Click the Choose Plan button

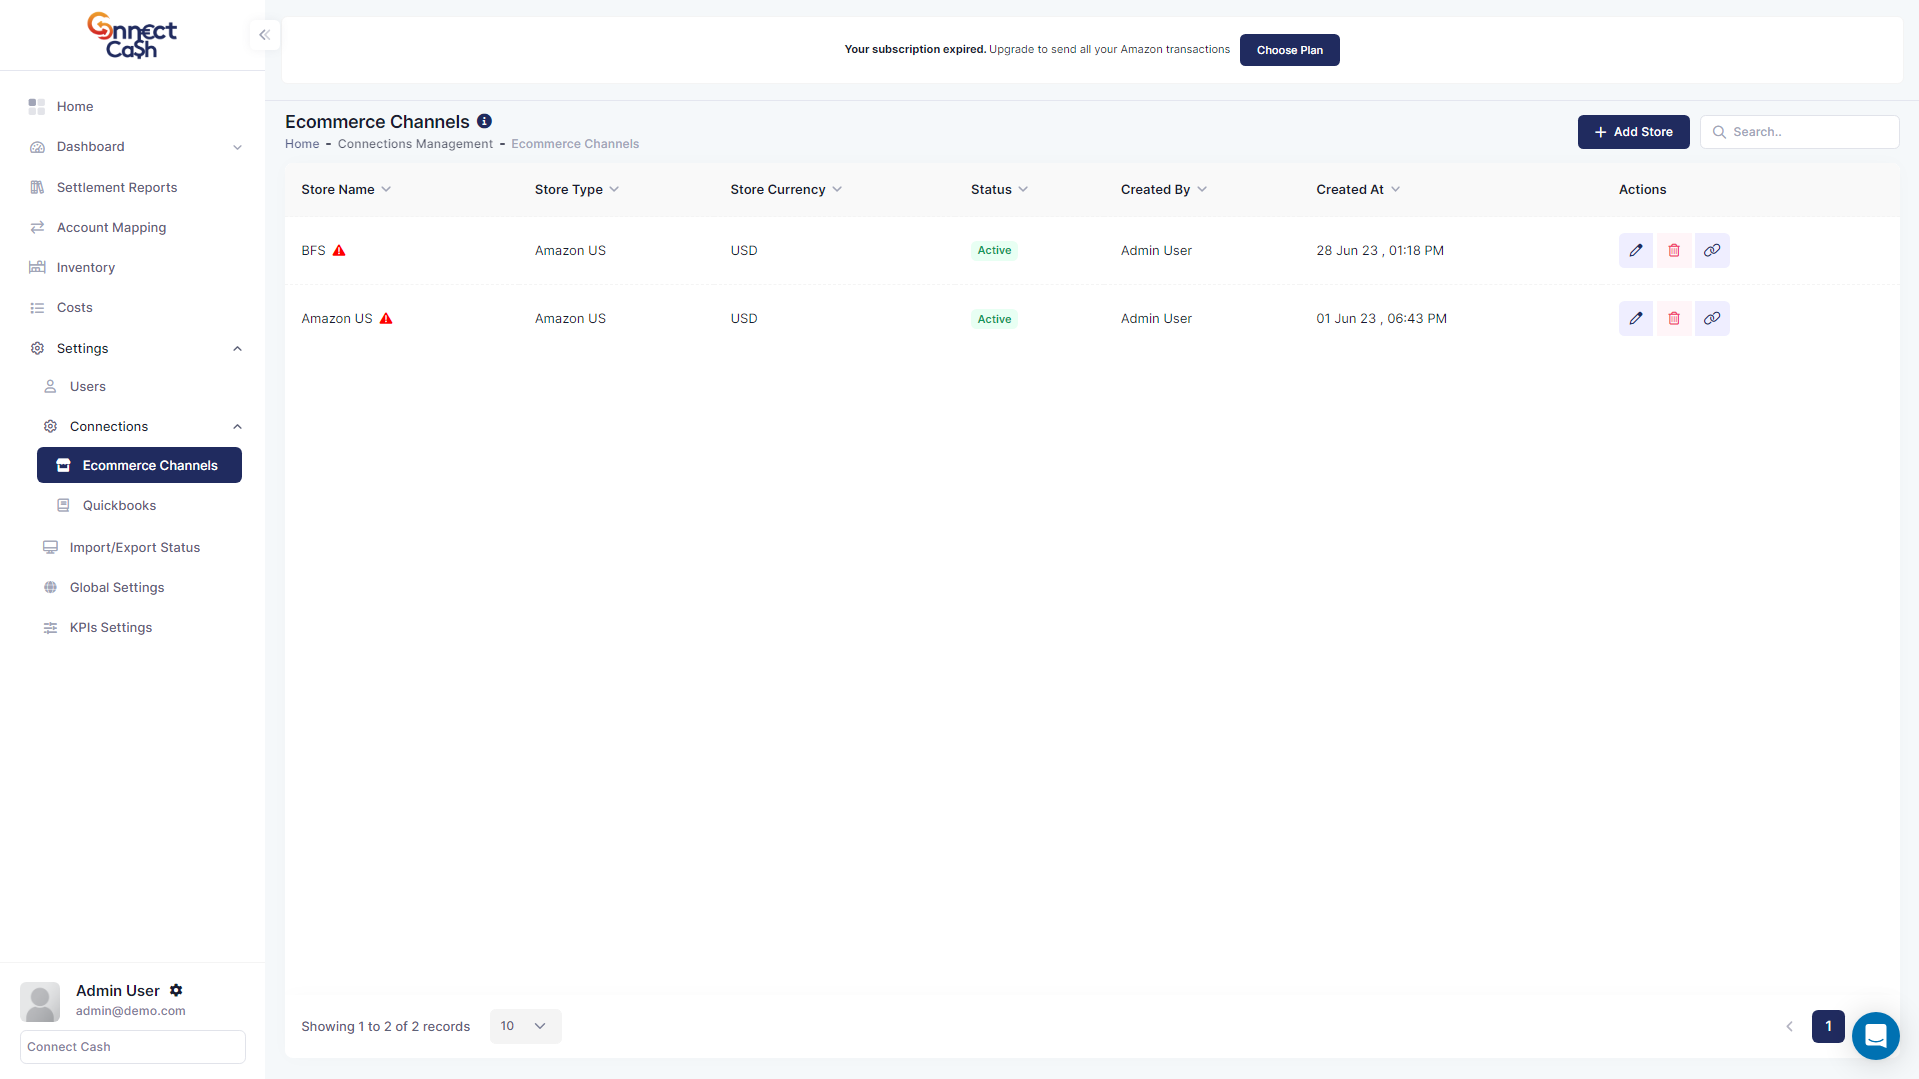(x=1289, y=50)
